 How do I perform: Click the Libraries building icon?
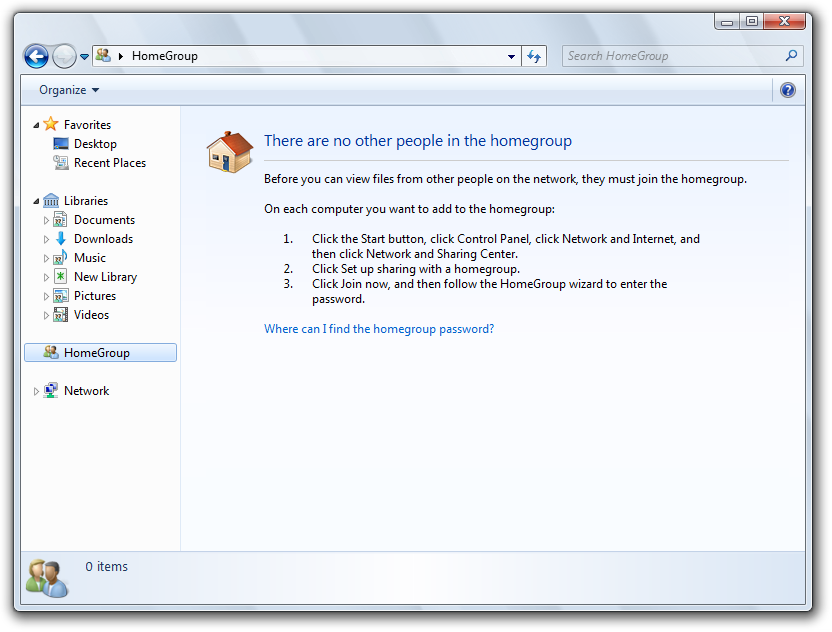click(x=51, y=201)
